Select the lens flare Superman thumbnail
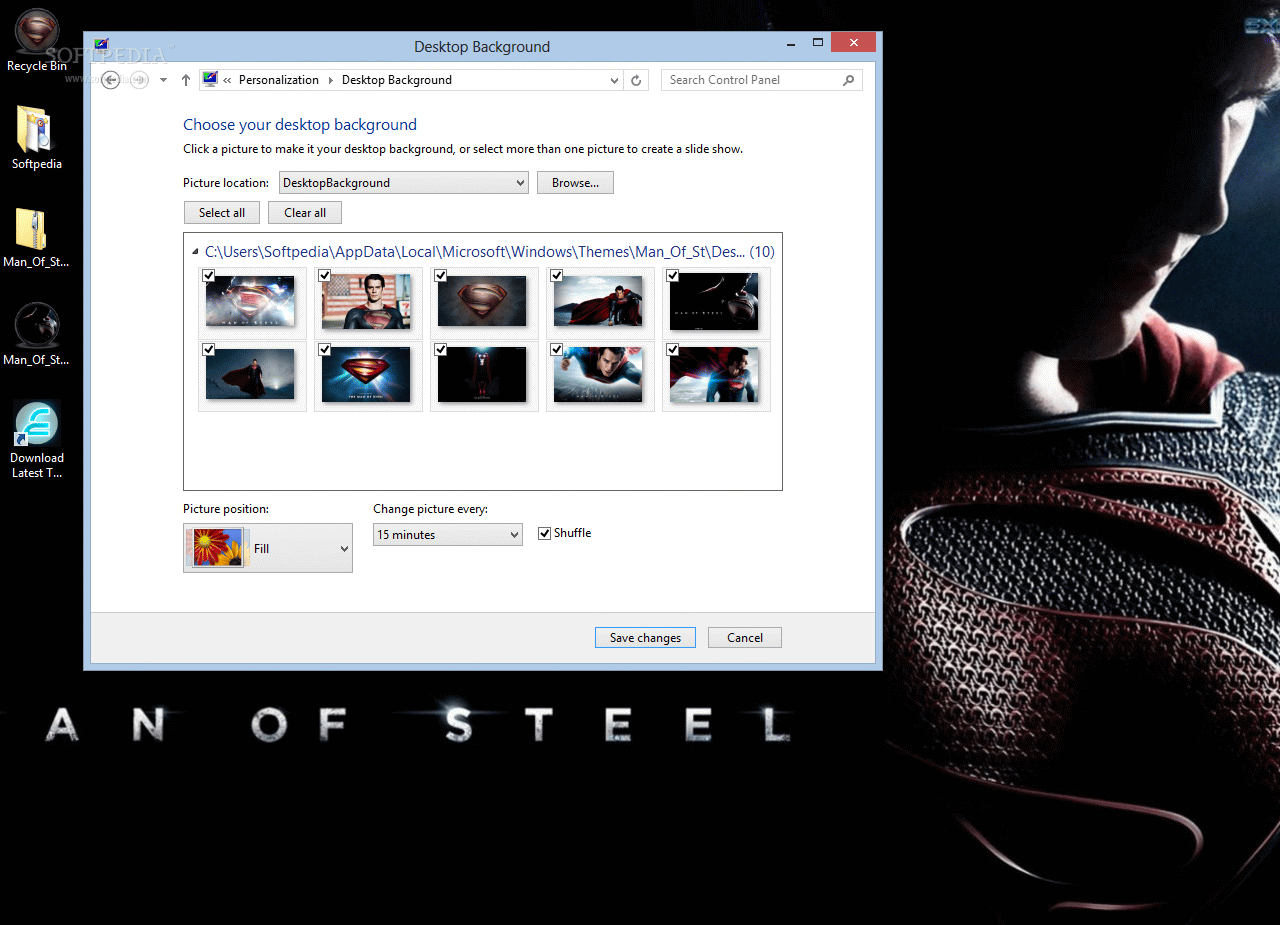Image resolution: width=1280 pixels, height=925 pixels. [x=714, y=375]
